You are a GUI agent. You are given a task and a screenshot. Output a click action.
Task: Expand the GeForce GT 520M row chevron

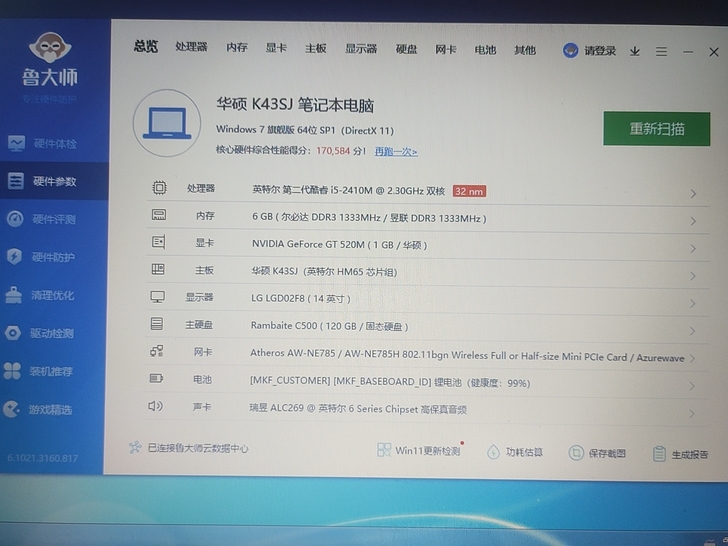(693, 249)
